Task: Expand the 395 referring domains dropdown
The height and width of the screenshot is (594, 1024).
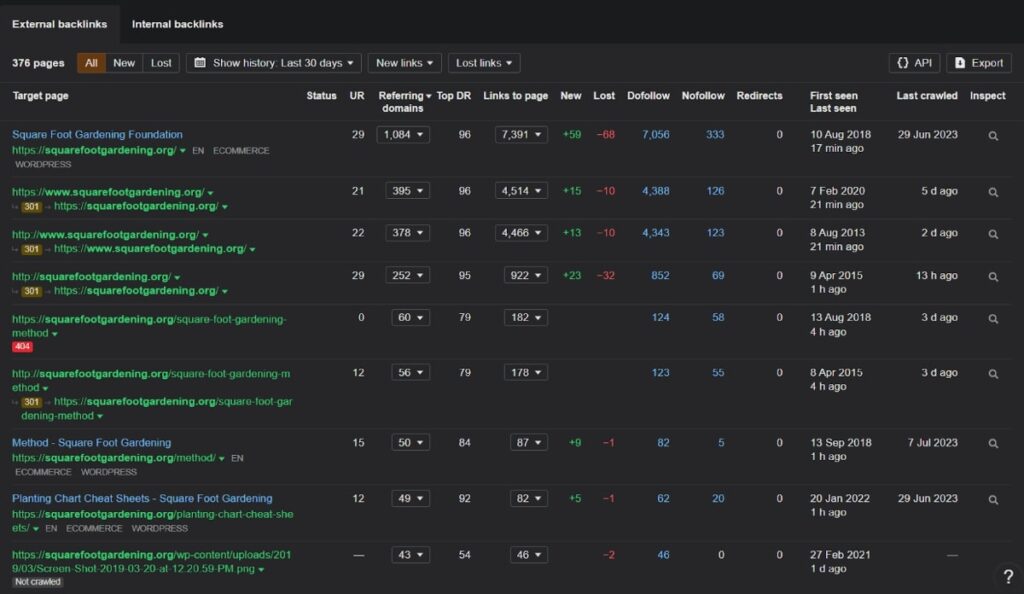Action: coord(408,191)
